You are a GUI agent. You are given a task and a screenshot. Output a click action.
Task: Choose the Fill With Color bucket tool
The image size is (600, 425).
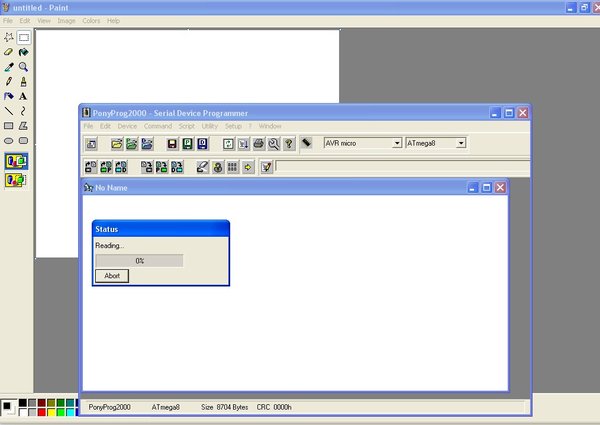[x=24, y=52]
